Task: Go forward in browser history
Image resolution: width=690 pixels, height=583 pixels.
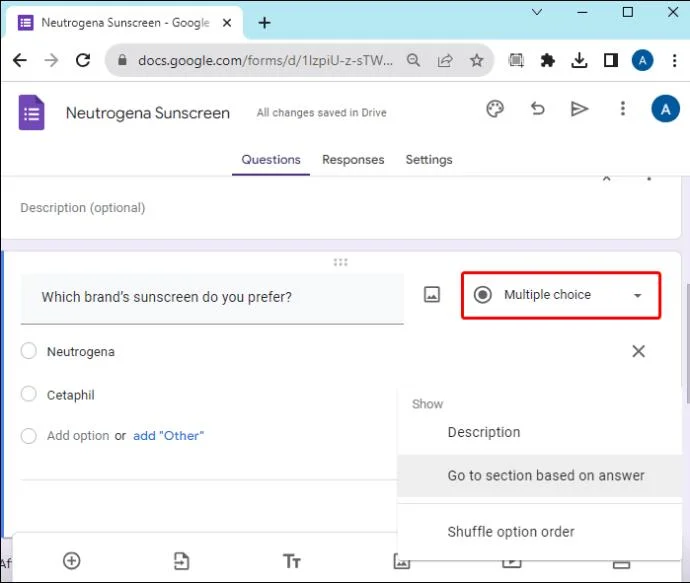Action: click(51, 60)
